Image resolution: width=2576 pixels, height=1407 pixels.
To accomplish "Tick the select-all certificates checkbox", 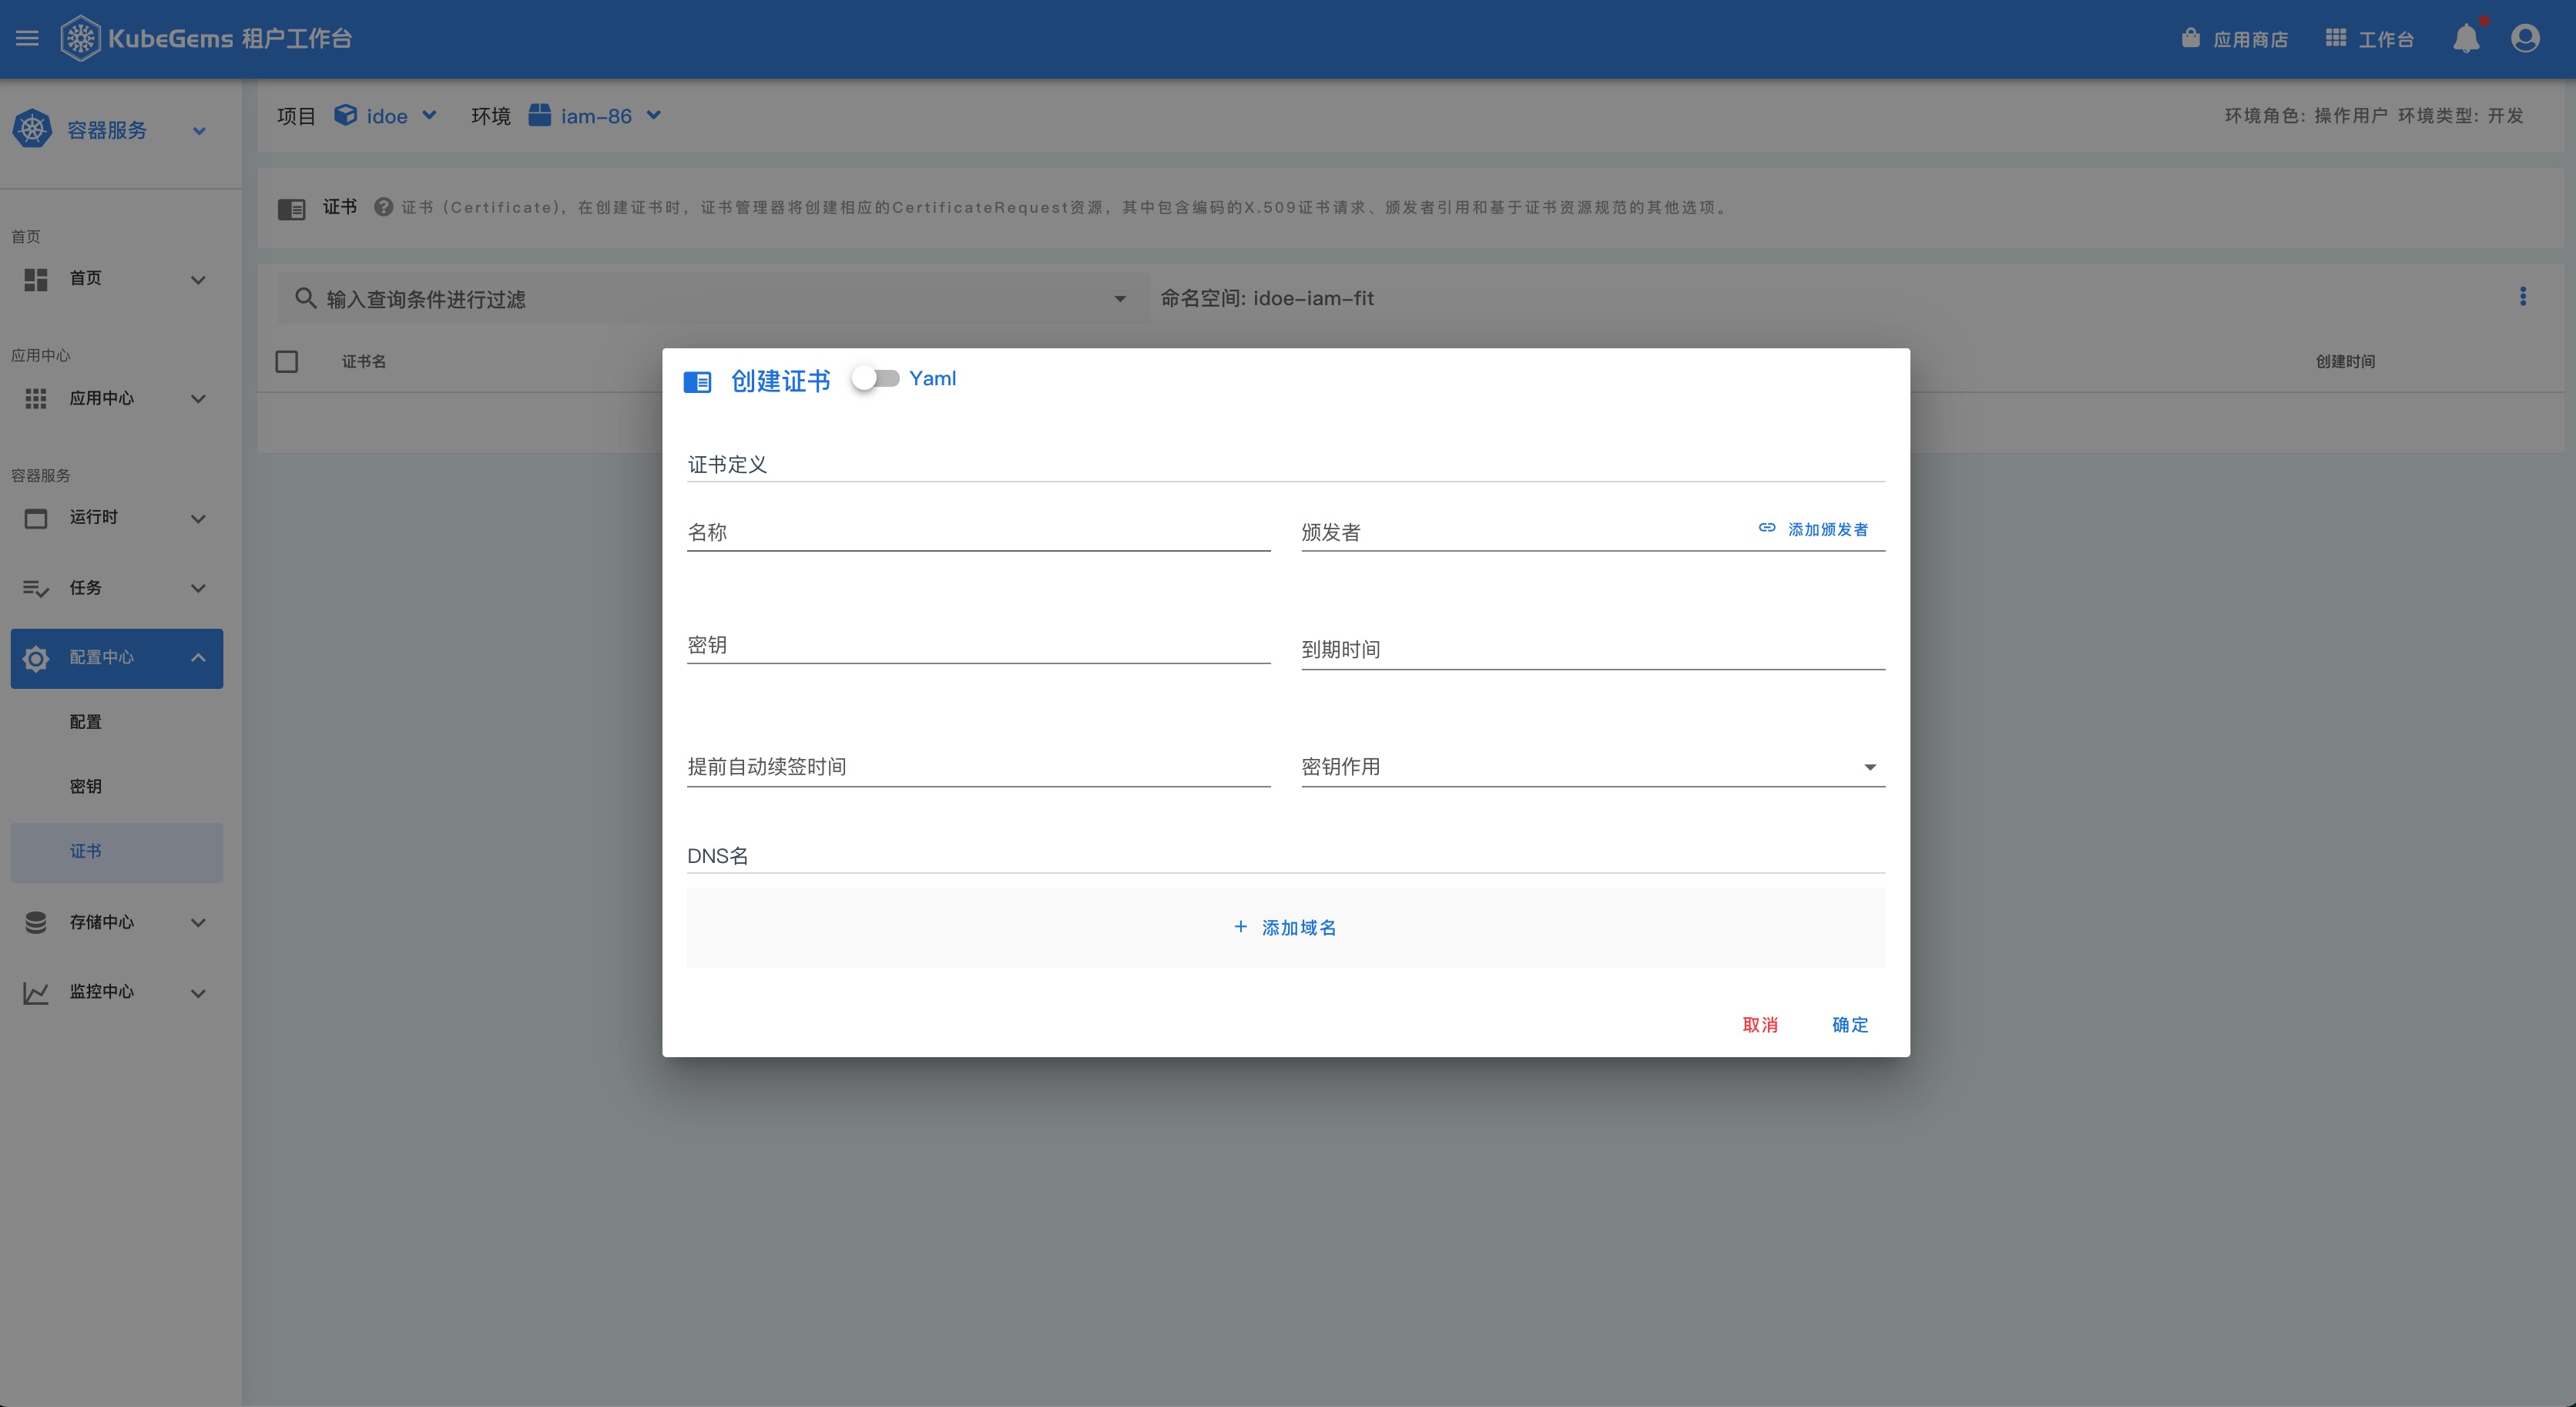I will (x=287, y=361).
